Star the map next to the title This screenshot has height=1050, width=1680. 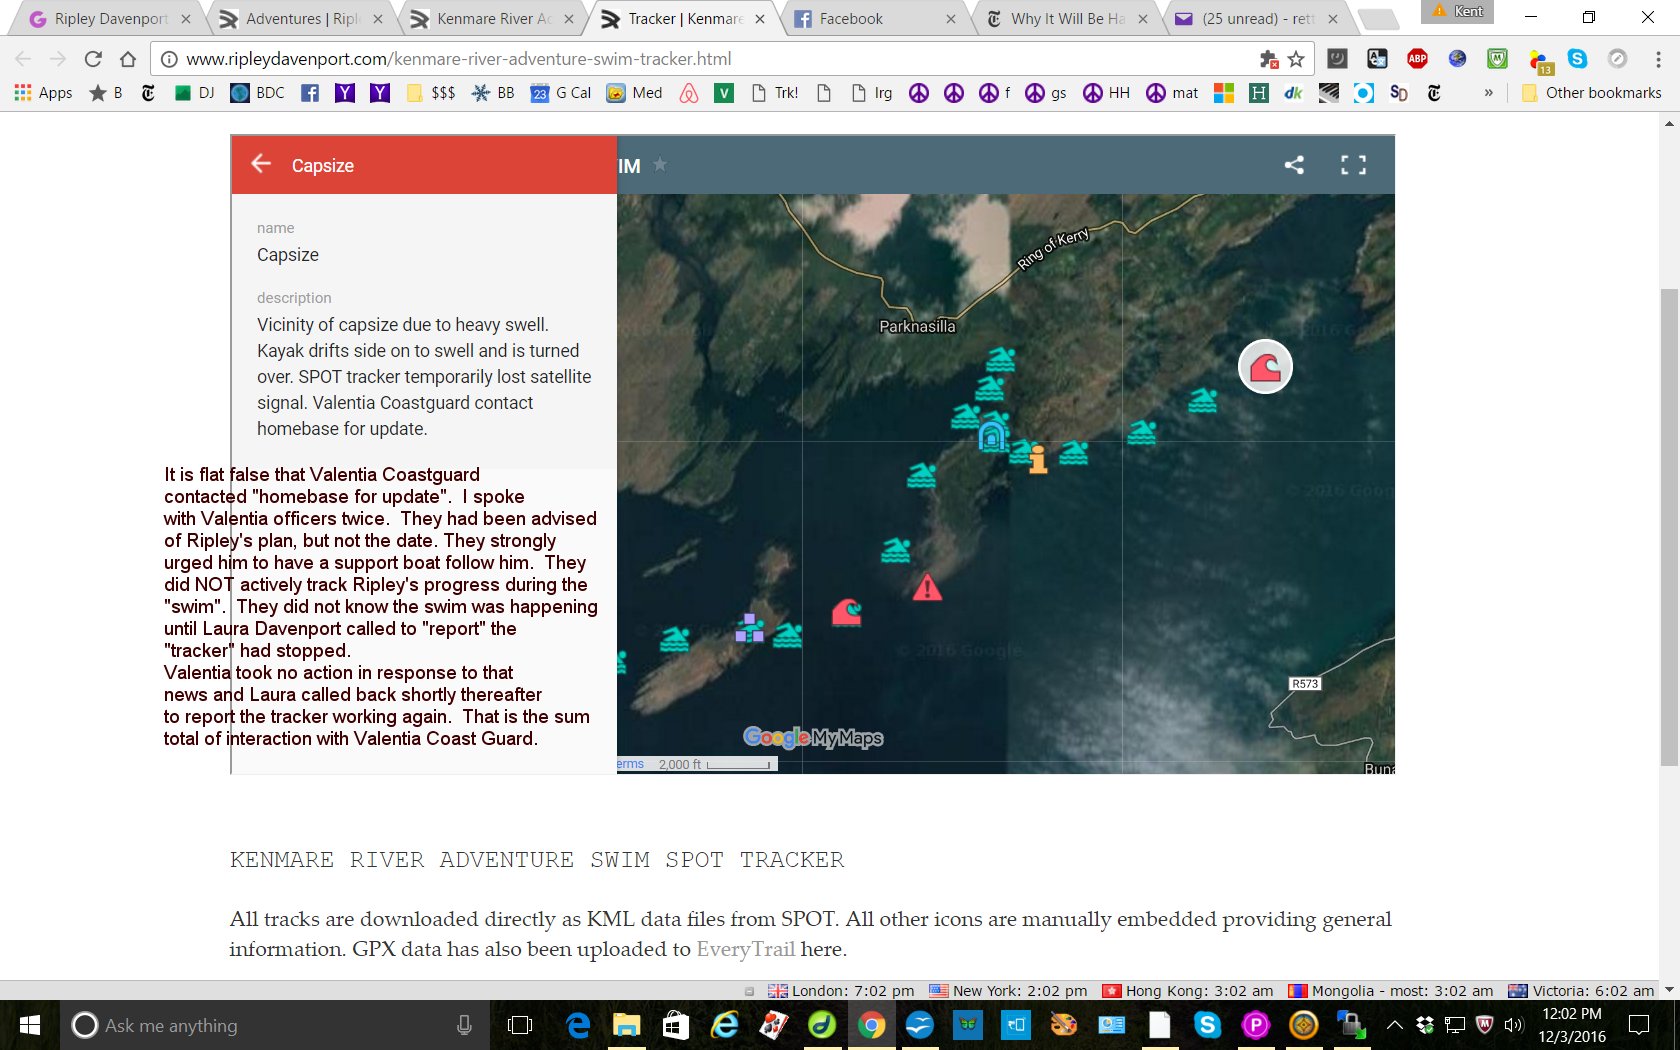pyautogui.click(x=660, y=165)
